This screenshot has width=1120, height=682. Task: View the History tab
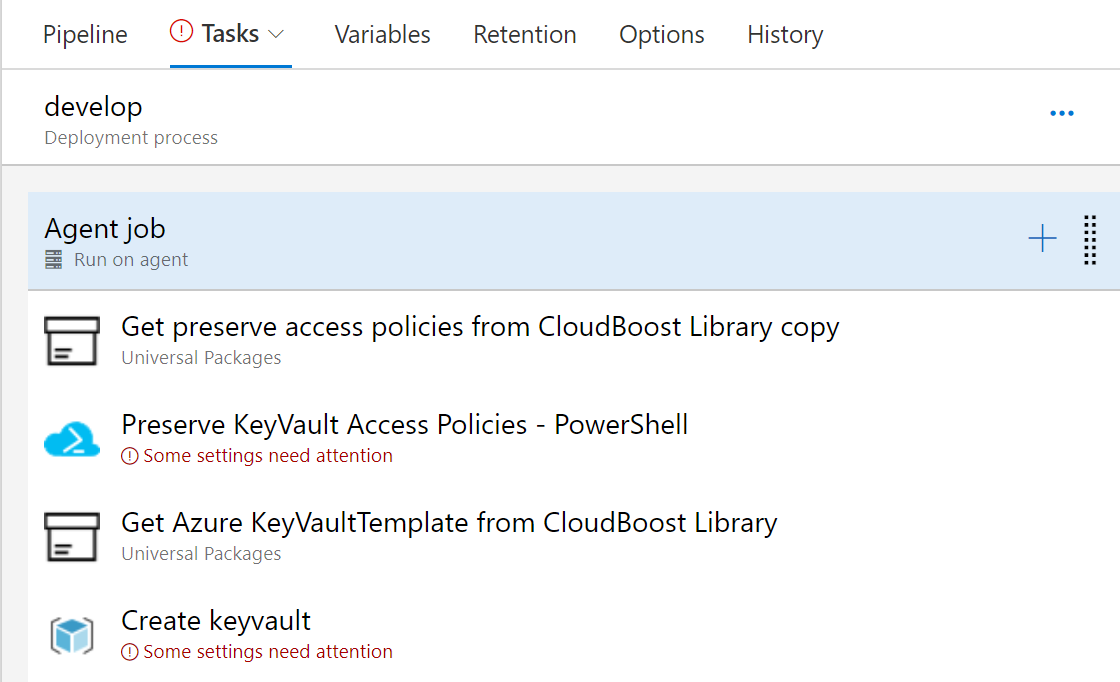785,35
